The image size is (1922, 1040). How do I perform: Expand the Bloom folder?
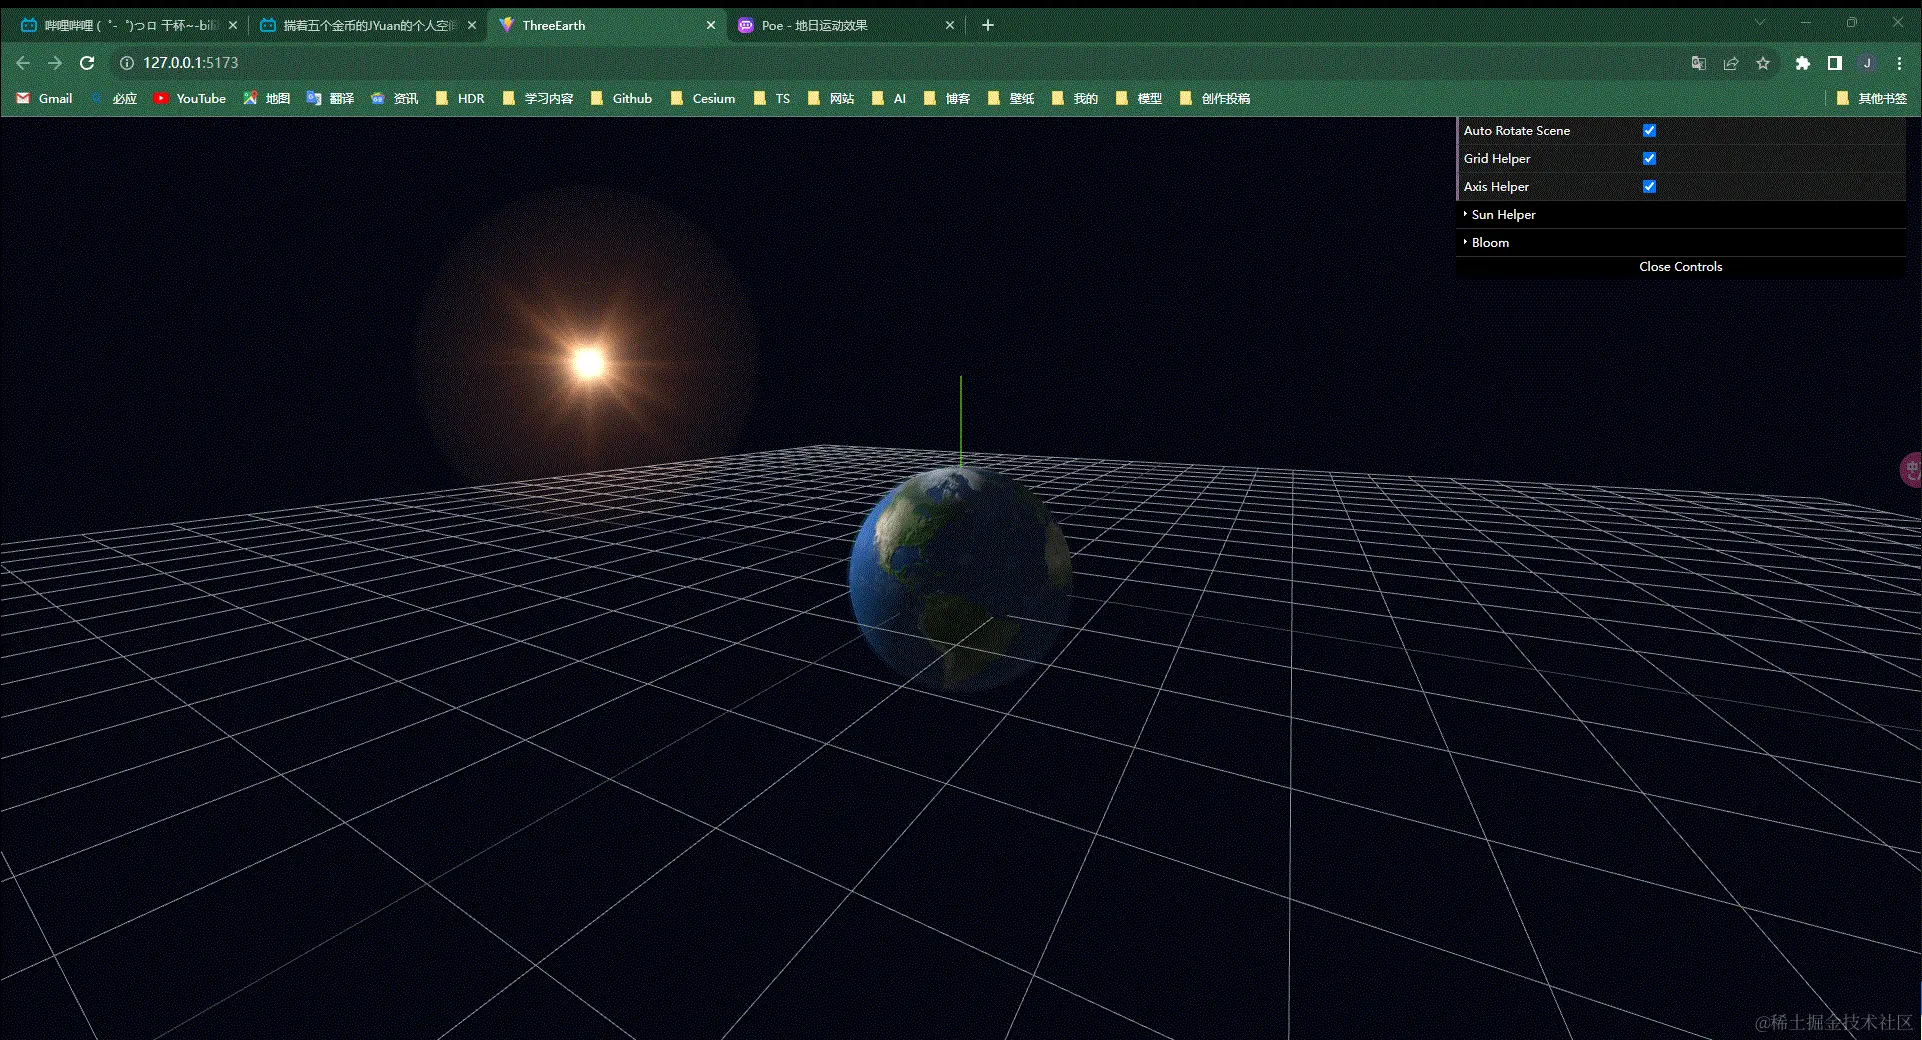tap(1681, 242)
